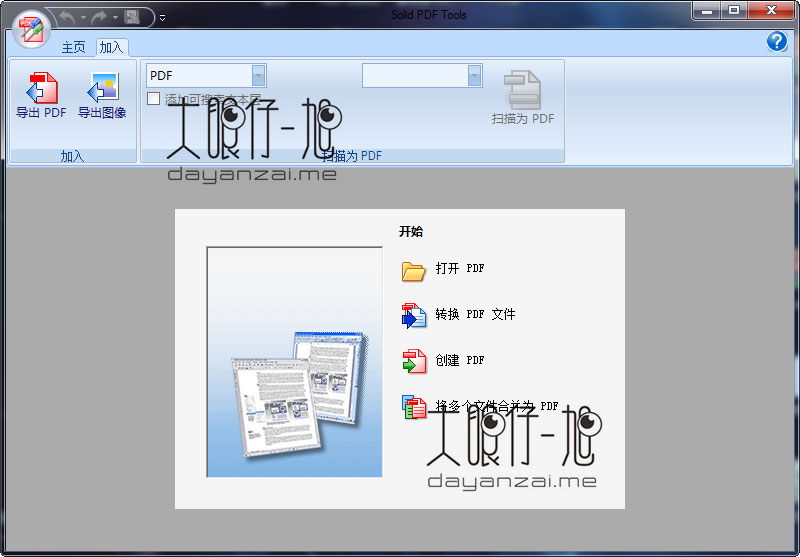Image resolution: width=800 pixels, height=557 pixels.
Task: Click the 转换 PDF 文件 link text
Action: (x=475, y=314)
